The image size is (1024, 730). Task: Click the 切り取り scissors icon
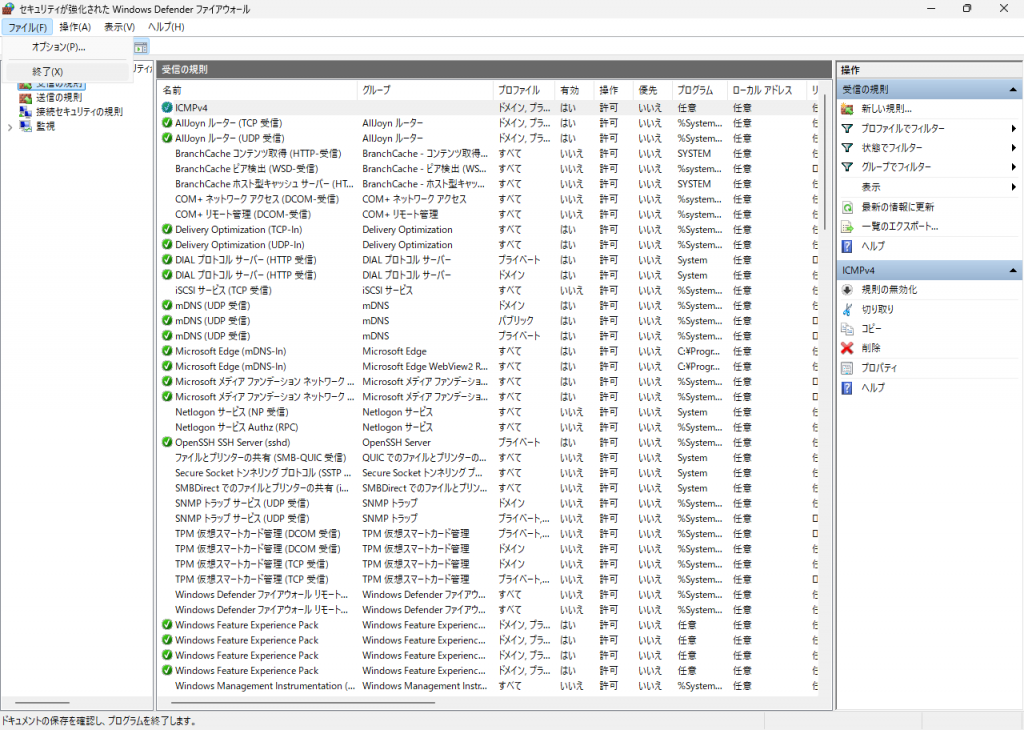847,309
